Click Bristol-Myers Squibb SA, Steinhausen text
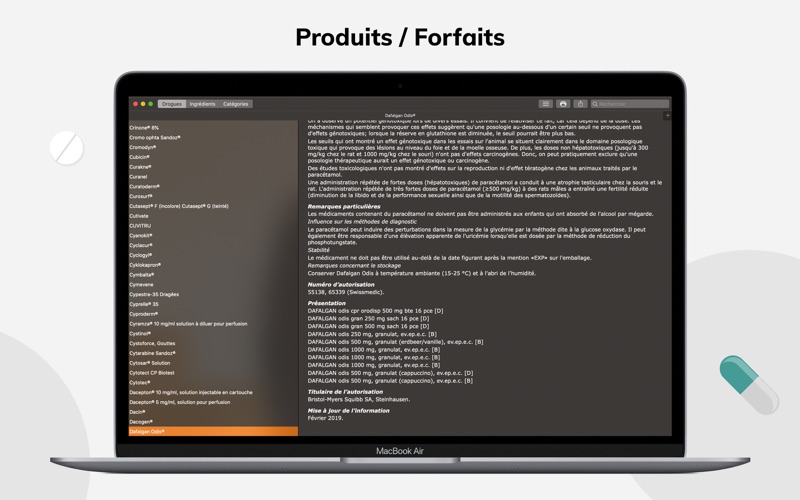 coord(359,399)
